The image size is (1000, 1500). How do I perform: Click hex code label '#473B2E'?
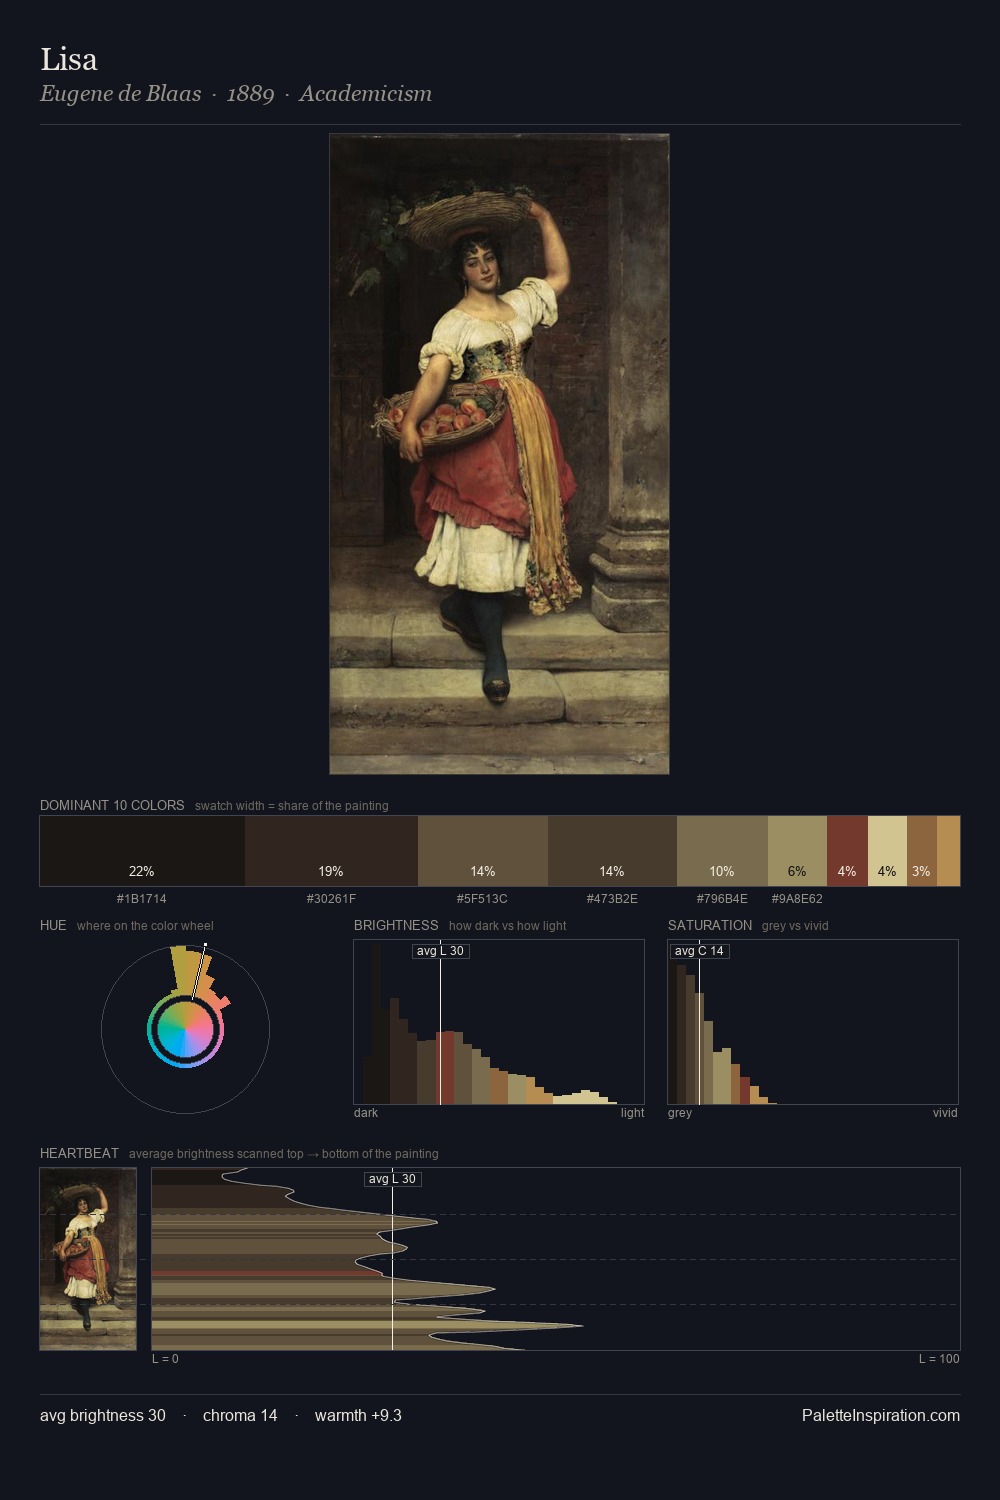click(x=612, y=899)
